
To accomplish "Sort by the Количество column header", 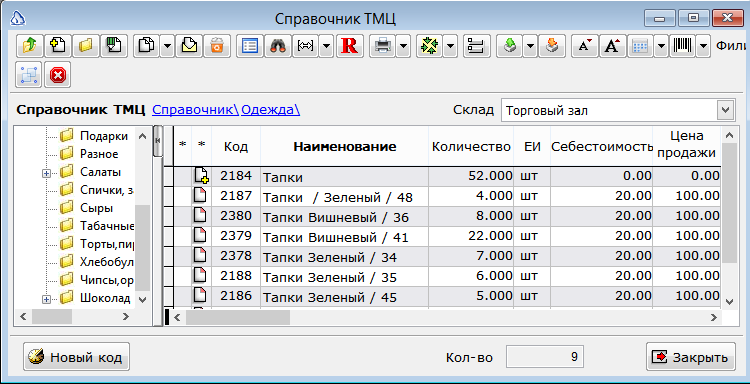I will [471, 146].
